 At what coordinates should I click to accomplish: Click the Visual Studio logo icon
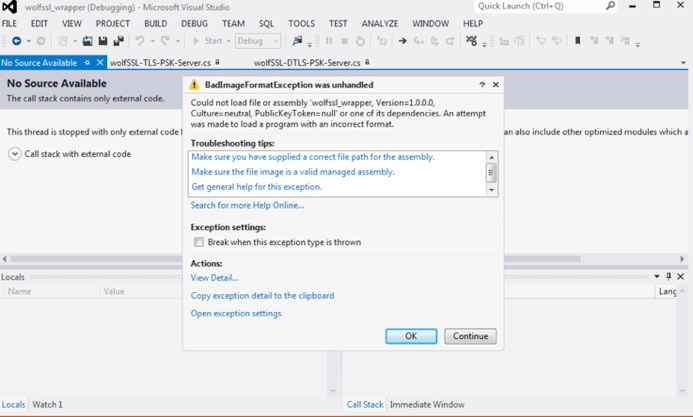coord(9,7)
